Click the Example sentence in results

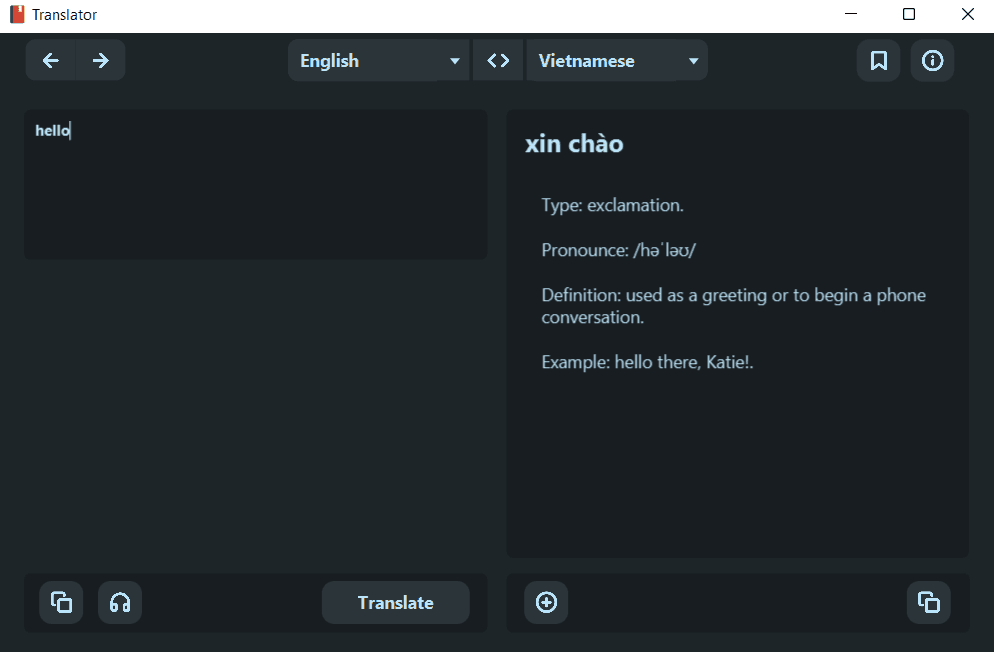[x=646, y=361]
